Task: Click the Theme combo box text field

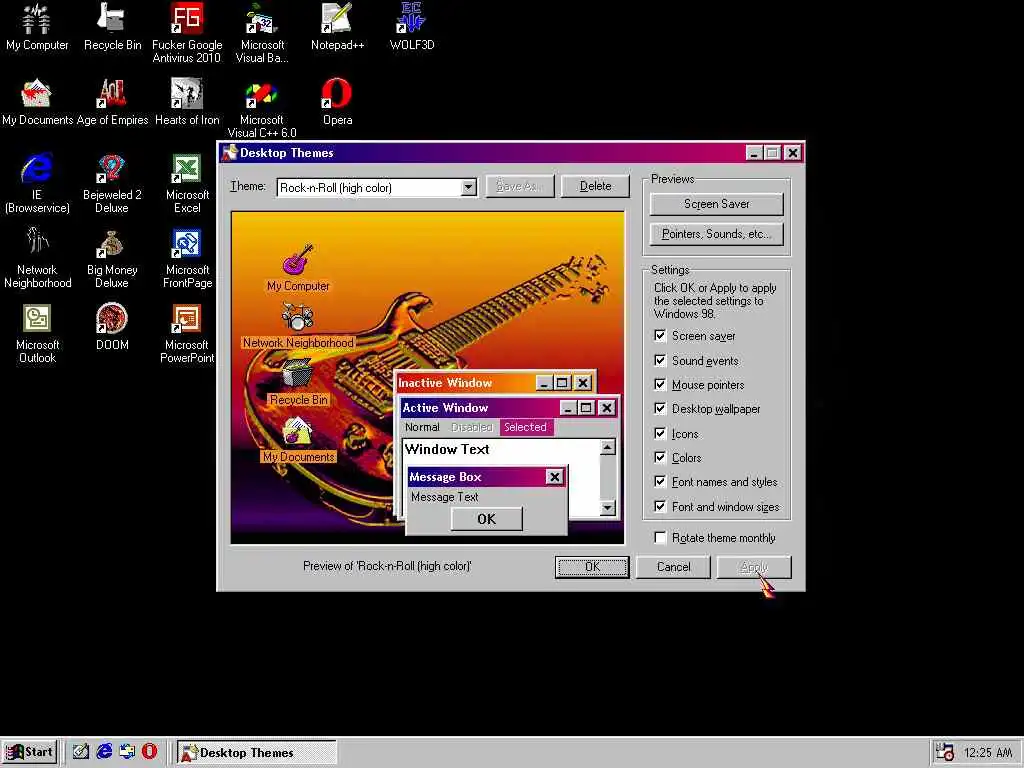Action: click(369, 187)
